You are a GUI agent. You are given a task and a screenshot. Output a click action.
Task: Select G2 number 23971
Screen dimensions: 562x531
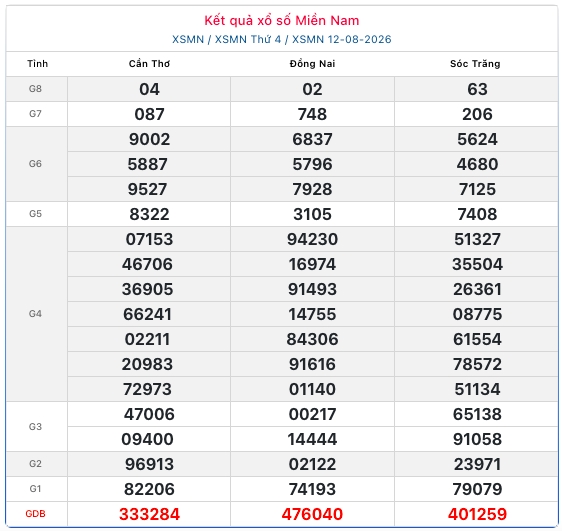(477, 464)
